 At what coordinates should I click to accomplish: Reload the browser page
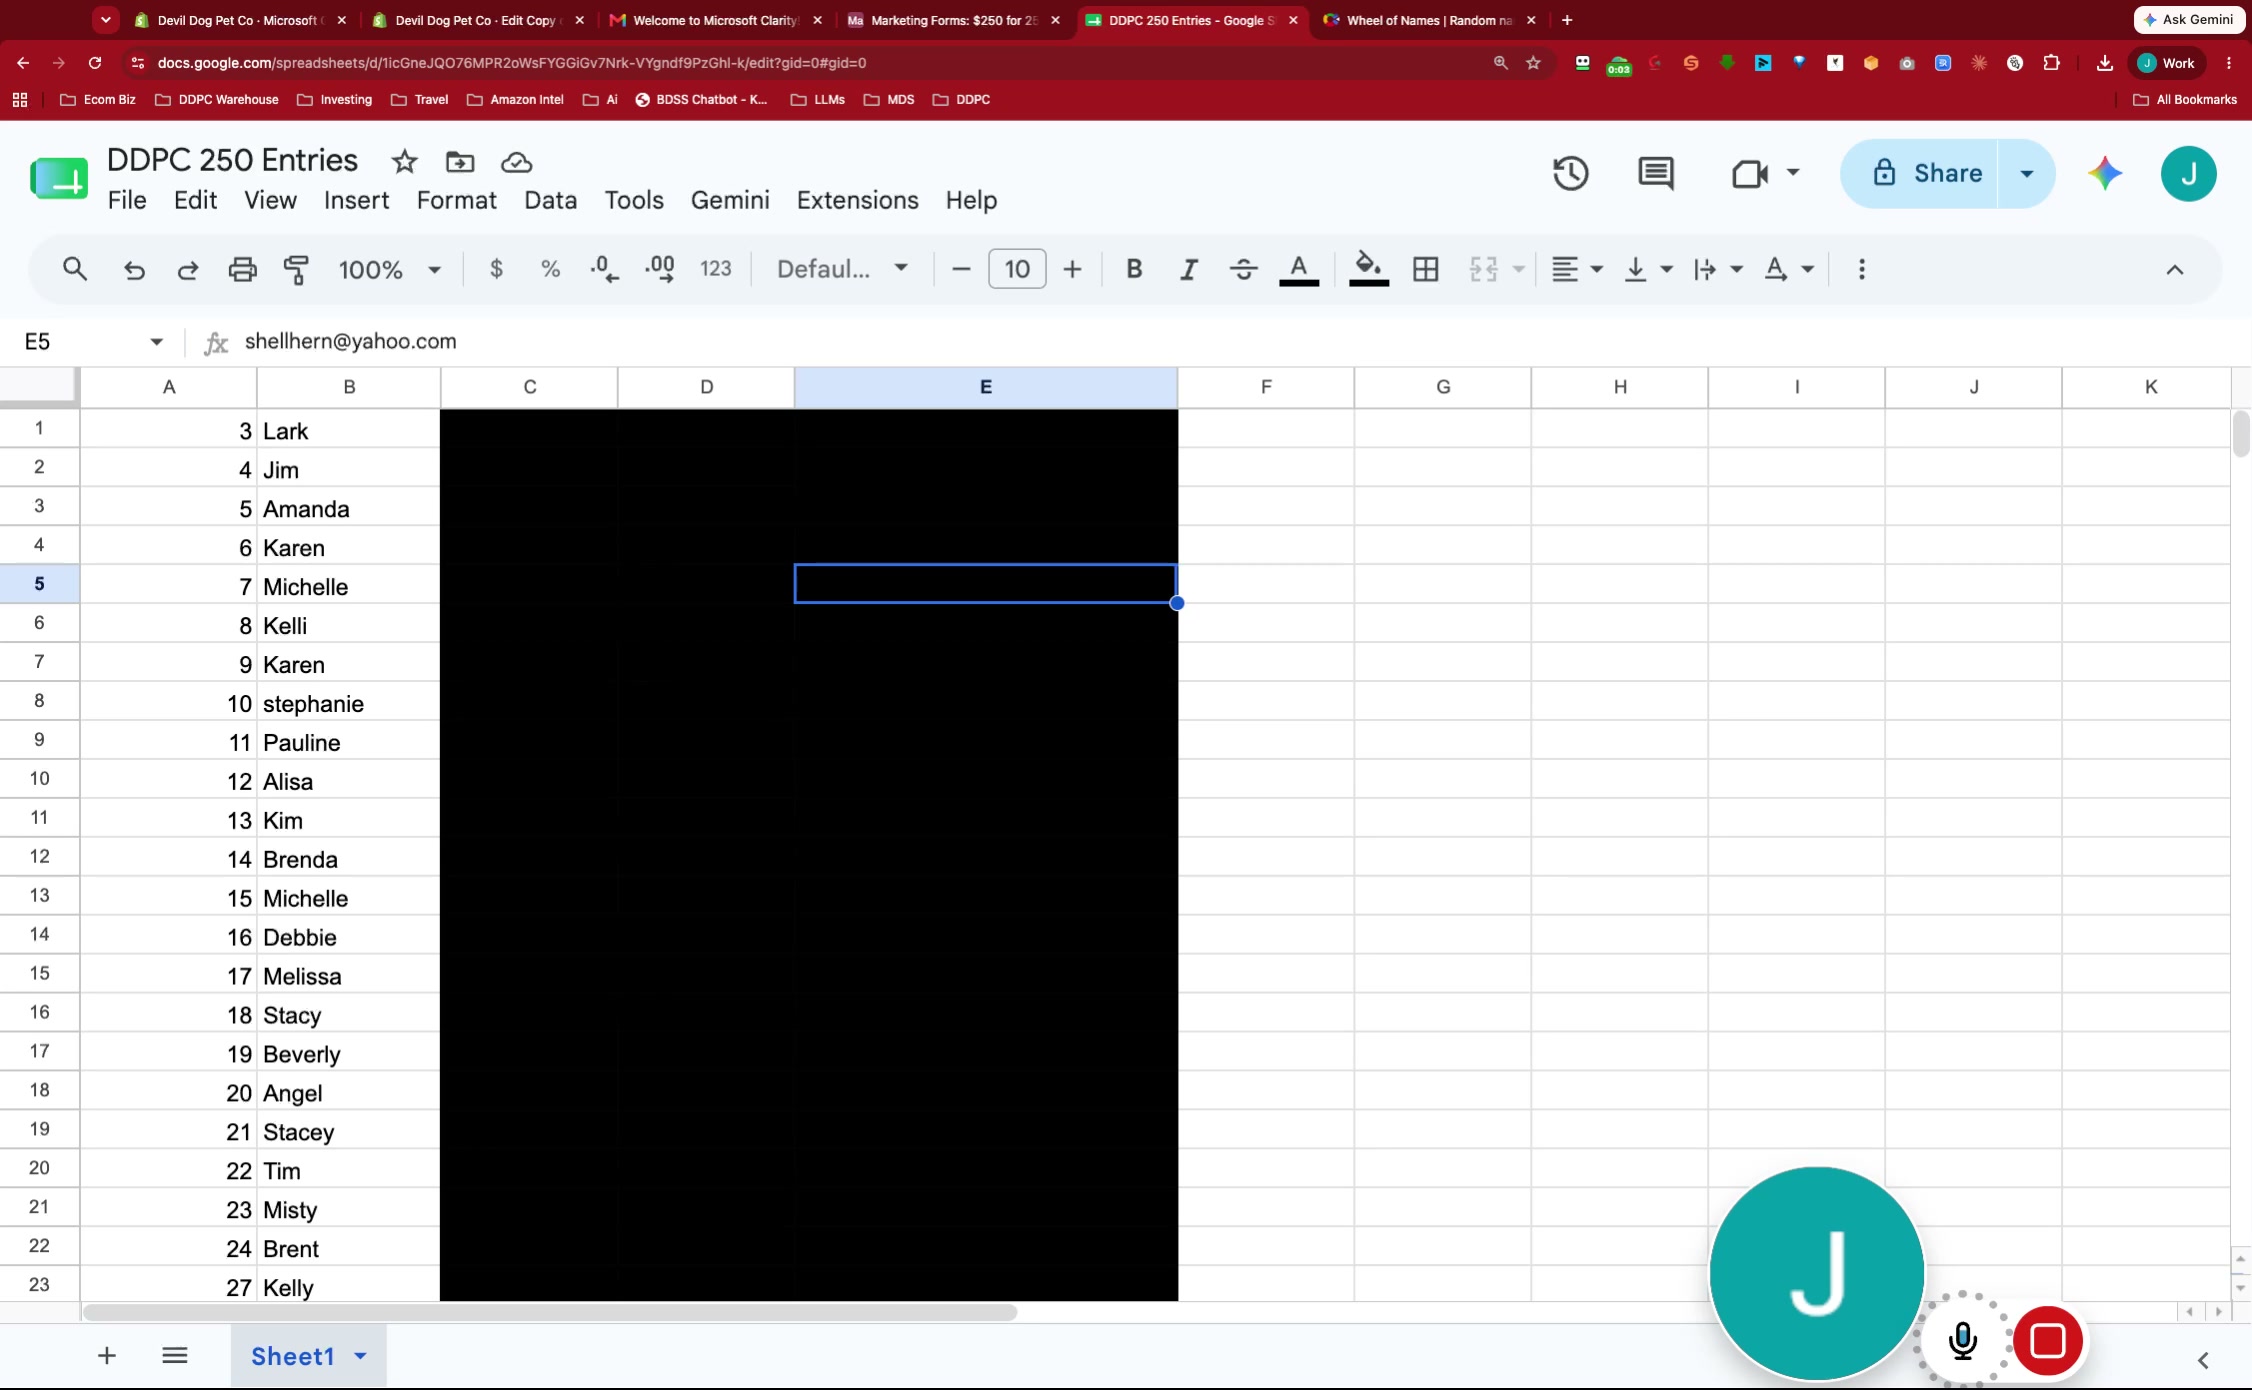[x=95, y=63]
